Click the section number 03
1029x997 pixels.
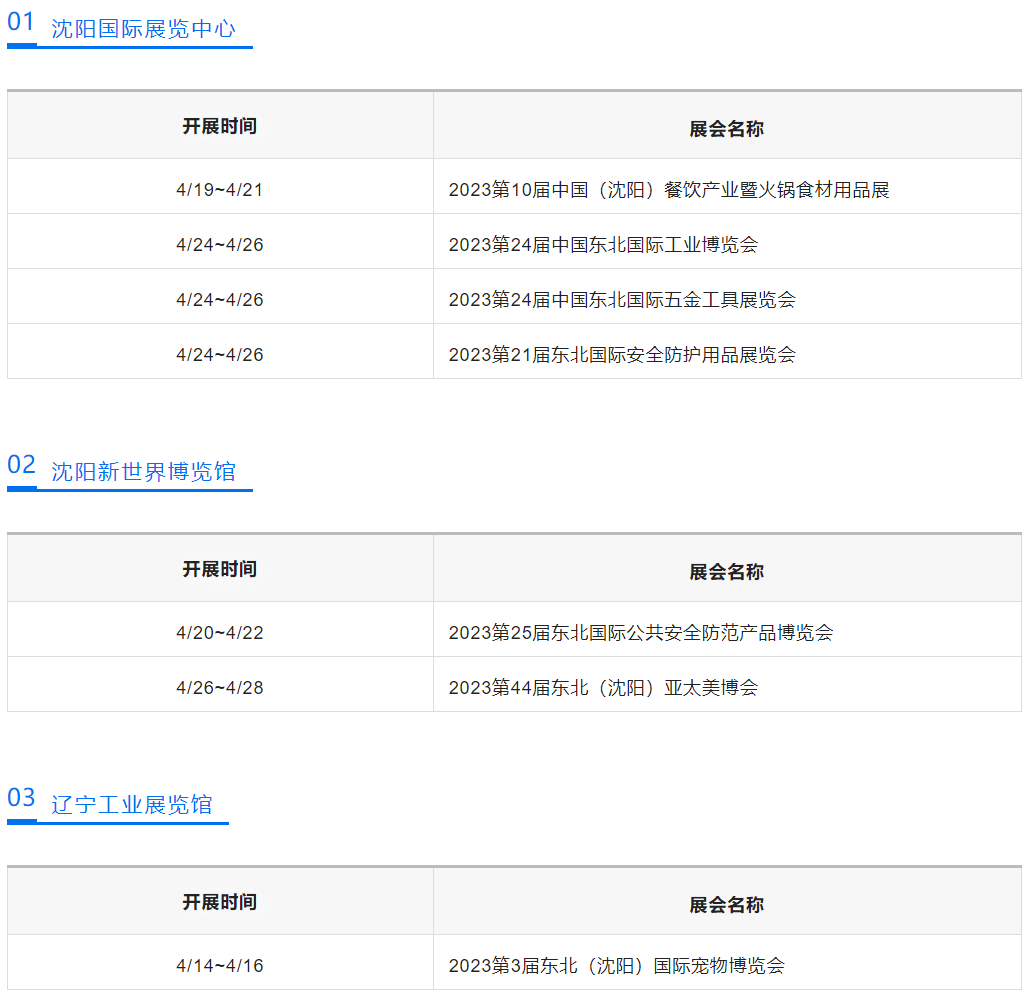pos(21,798)
